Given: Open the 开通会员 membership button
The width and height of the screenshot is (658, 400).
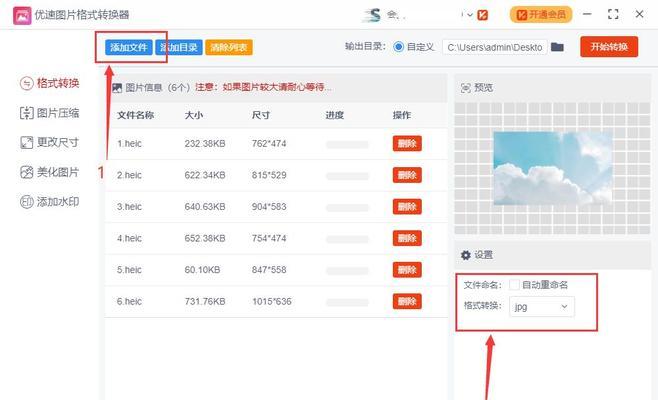Looking at the screenshot, I should coord(541,15).
